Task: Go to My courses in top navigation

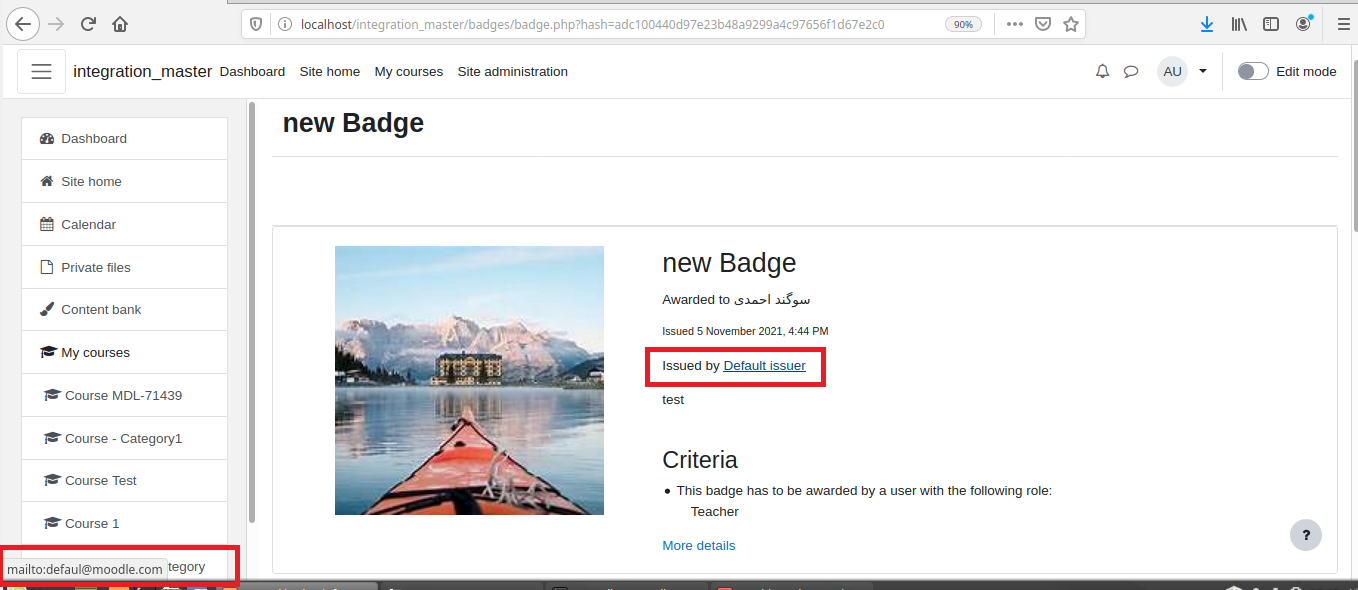Action: pyautogui.click(x=409, y=72)
